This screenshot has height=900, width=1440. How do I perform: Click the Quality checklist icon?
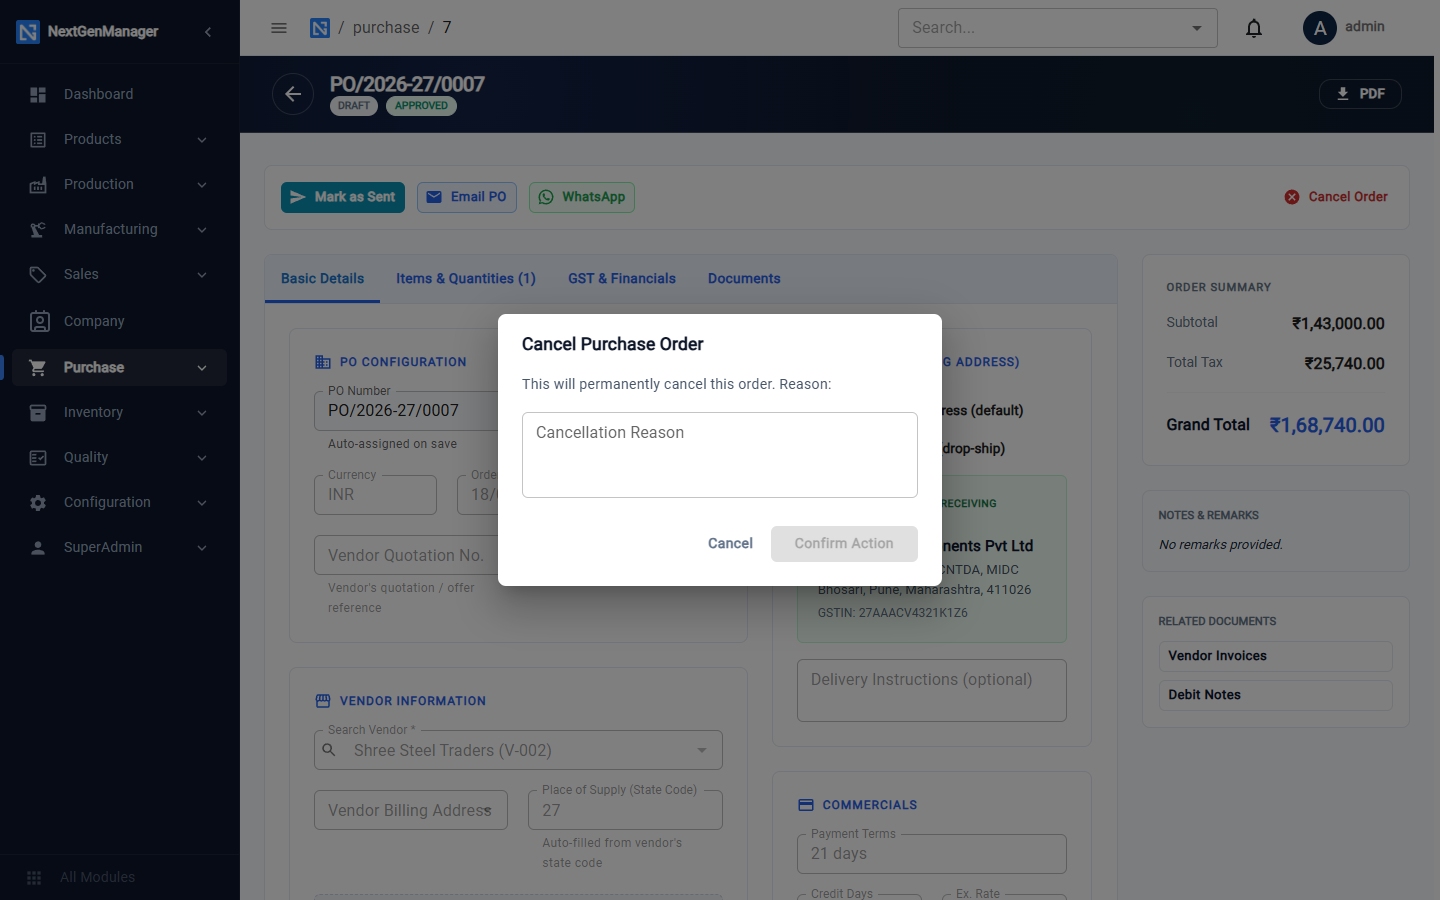coord(38,458)
